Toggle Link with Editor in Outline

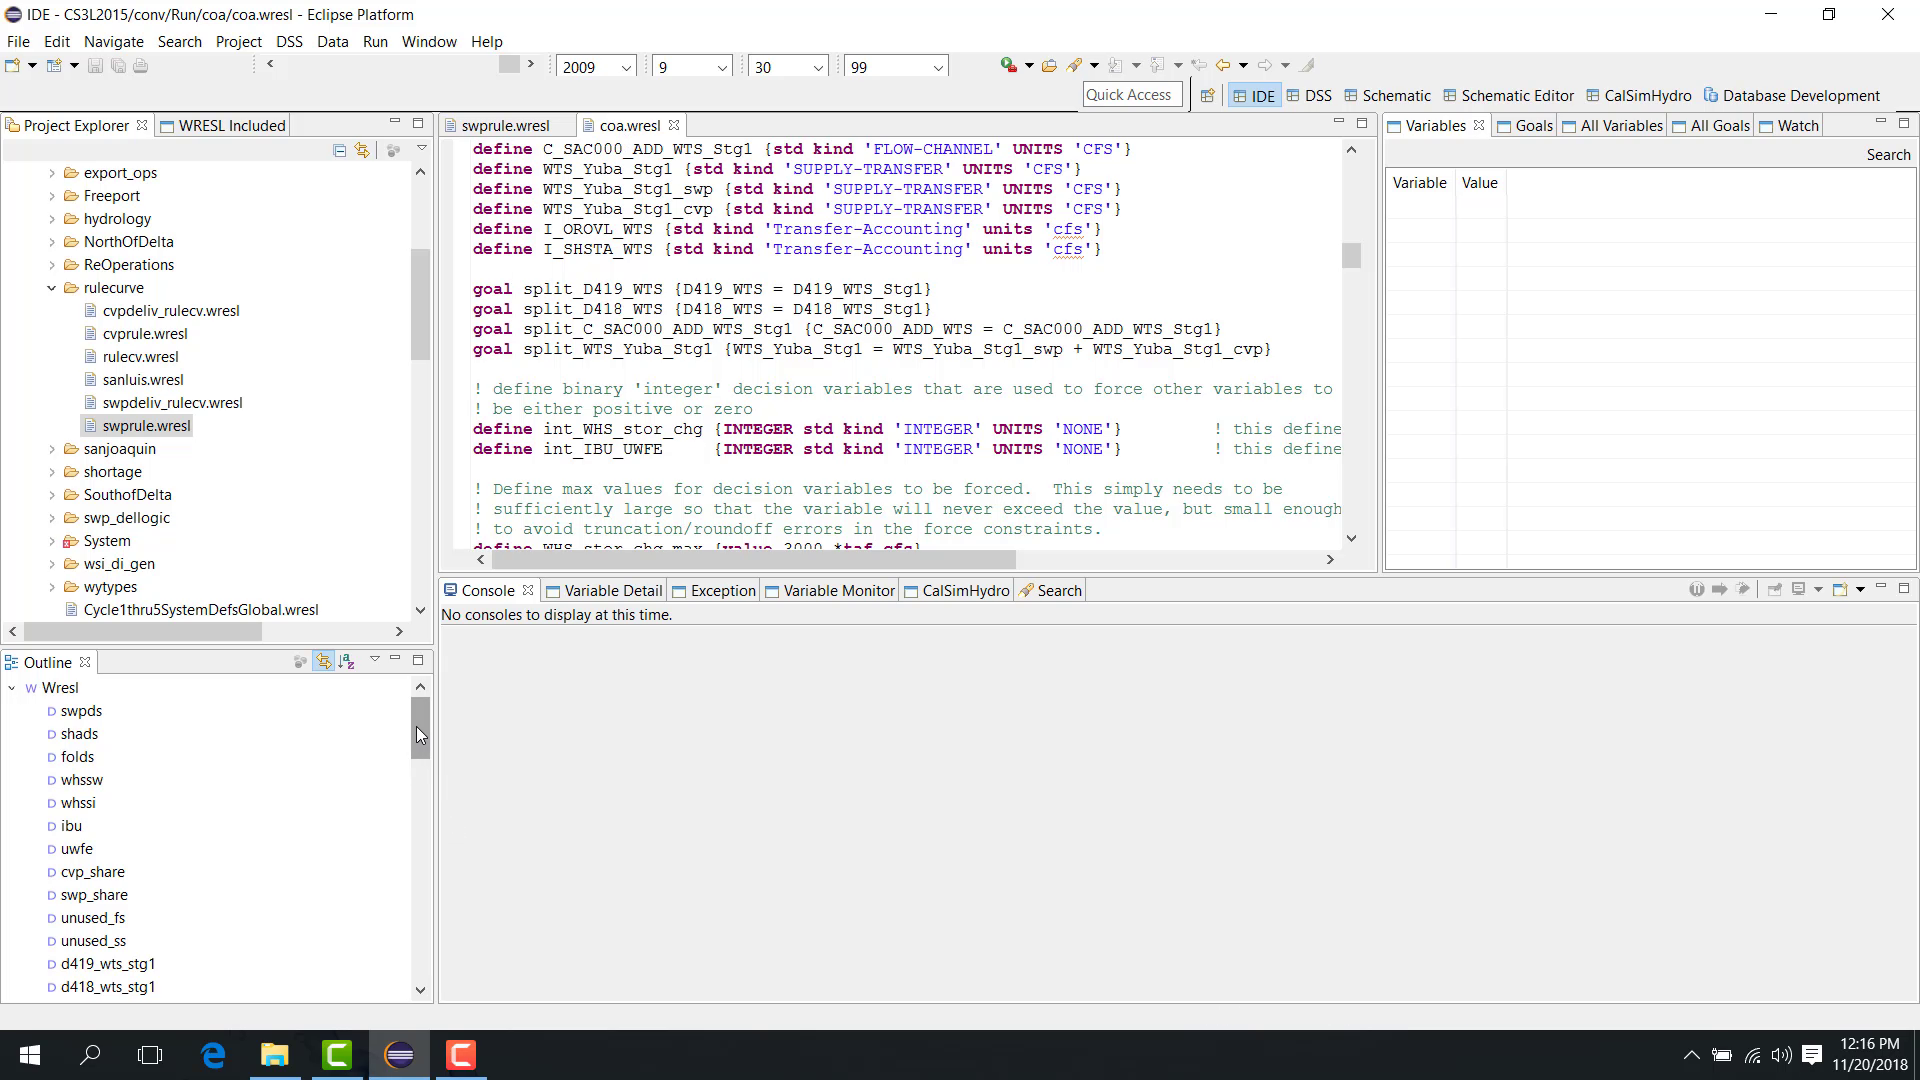(323, 662)
